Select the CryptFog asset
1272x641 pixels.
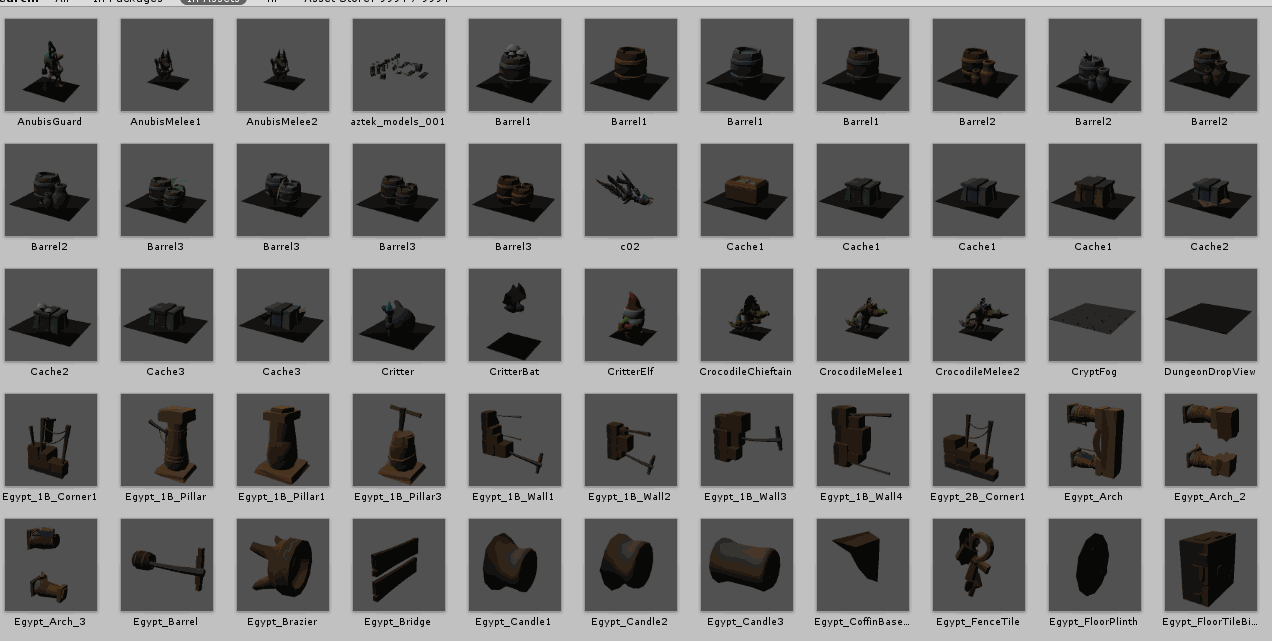1095,315
